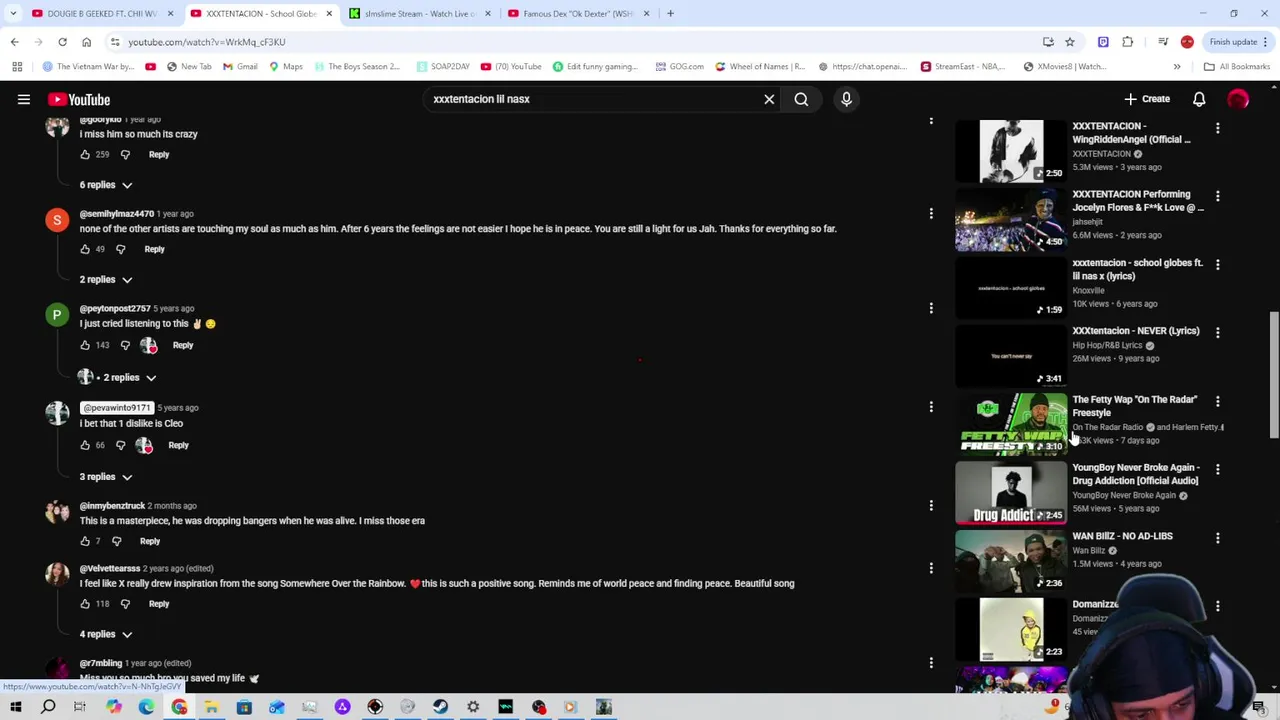Image resolution: width=1280 pixels, height=720 pixels.
Task: Open Windows taskbar search
Action: click(x=48, y=707)
